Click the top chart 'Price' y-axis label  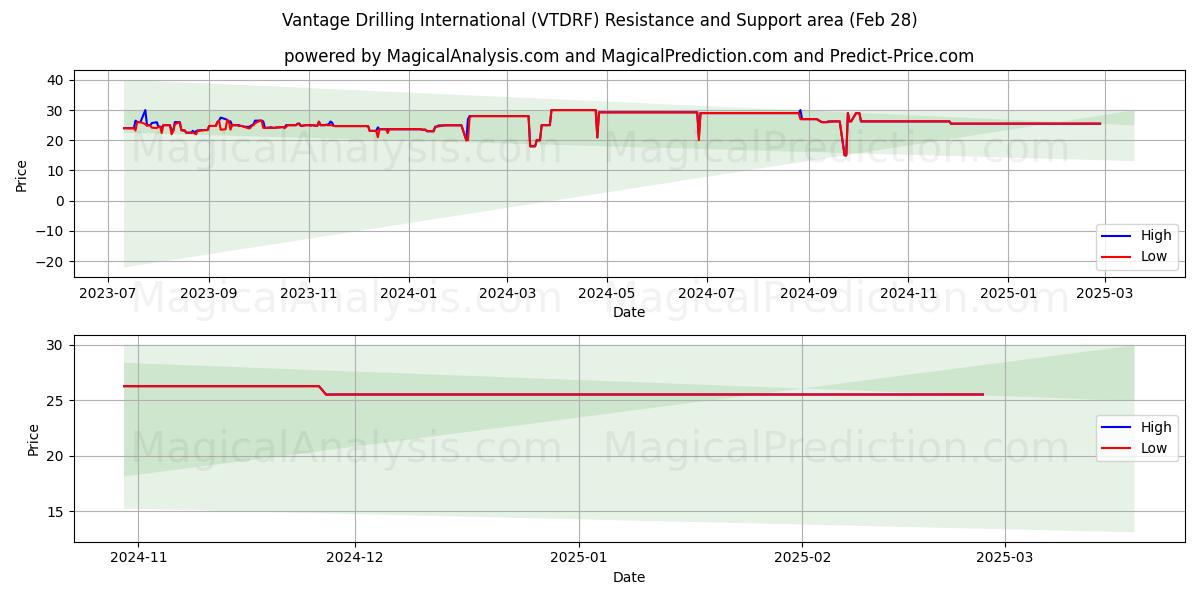22,174
